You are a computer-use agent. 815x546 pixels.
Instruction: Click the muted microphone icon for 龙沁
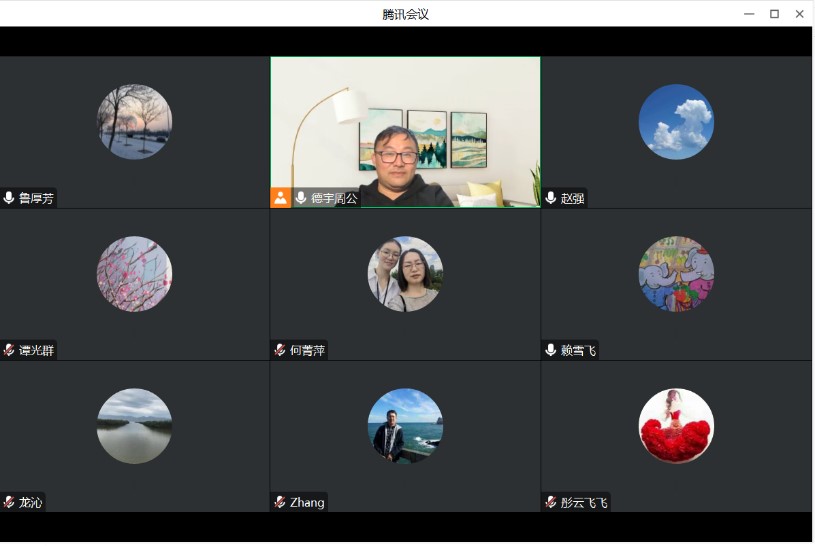9,502
